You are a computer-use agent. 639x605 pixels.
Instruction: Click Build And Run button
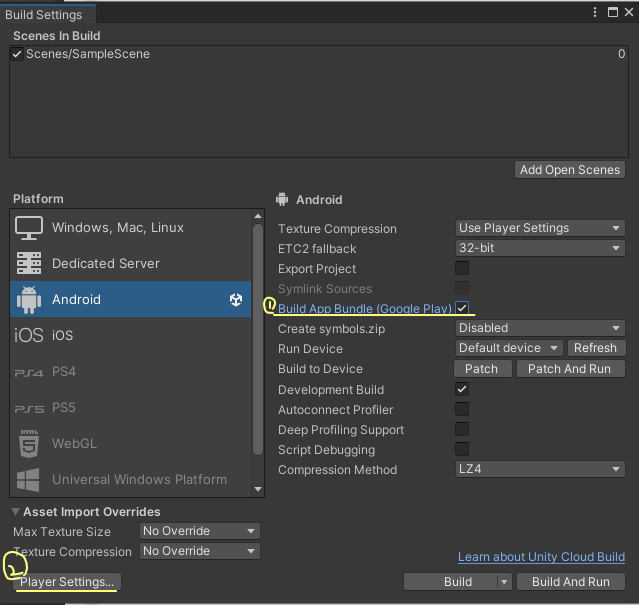(x=571, y=582)
